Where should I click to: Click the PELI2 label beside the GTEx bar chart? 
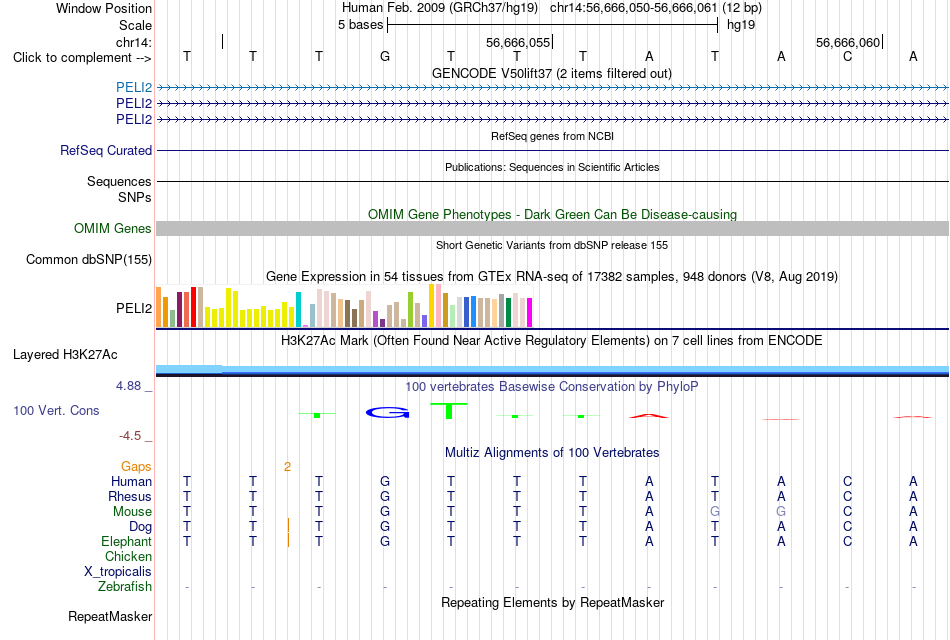click(134, 308)
